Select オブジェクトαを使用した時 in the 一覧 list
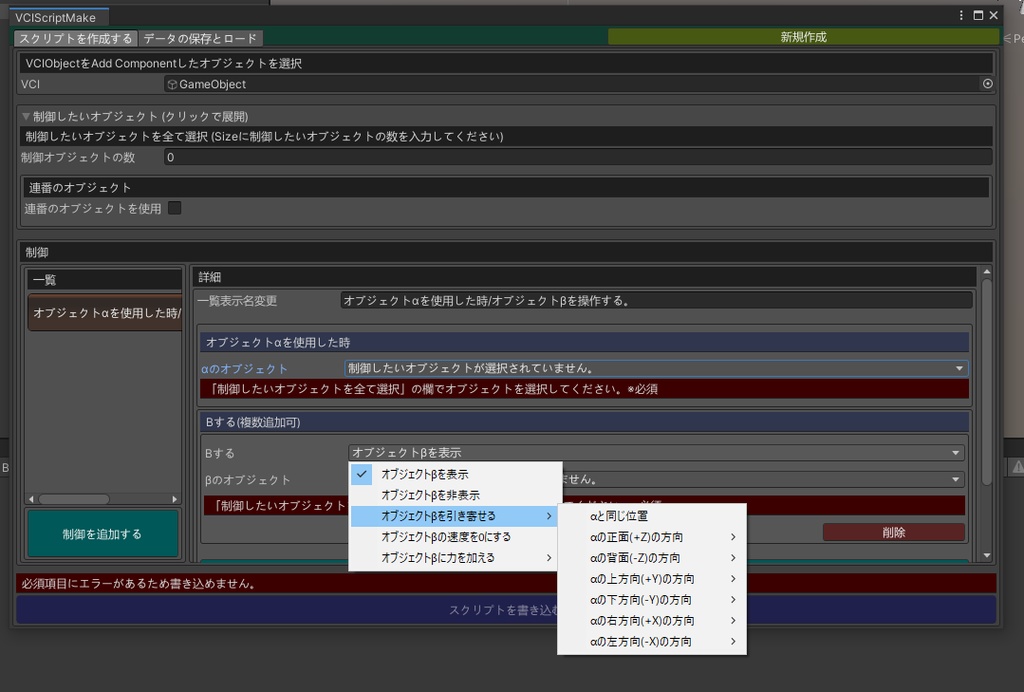 (104, 312)
